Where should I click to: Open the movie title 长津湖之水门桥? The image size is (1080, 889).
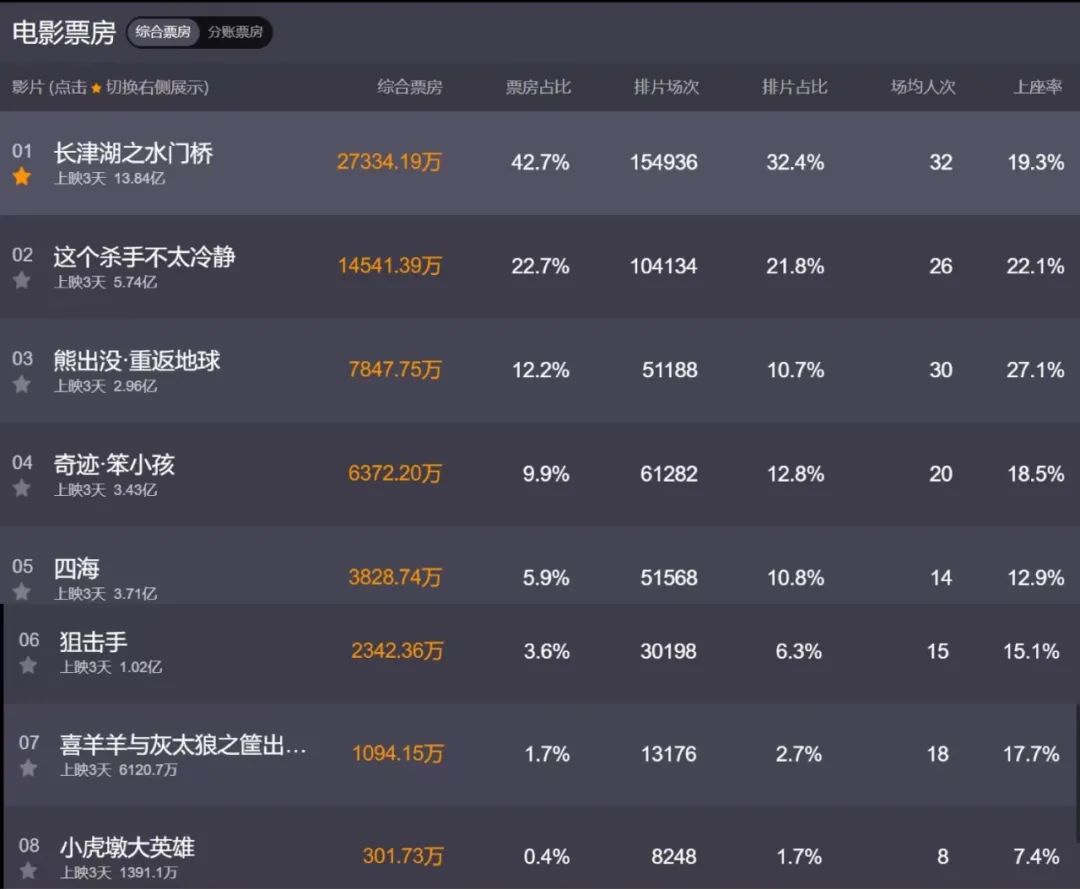click(x=133, y=153)
